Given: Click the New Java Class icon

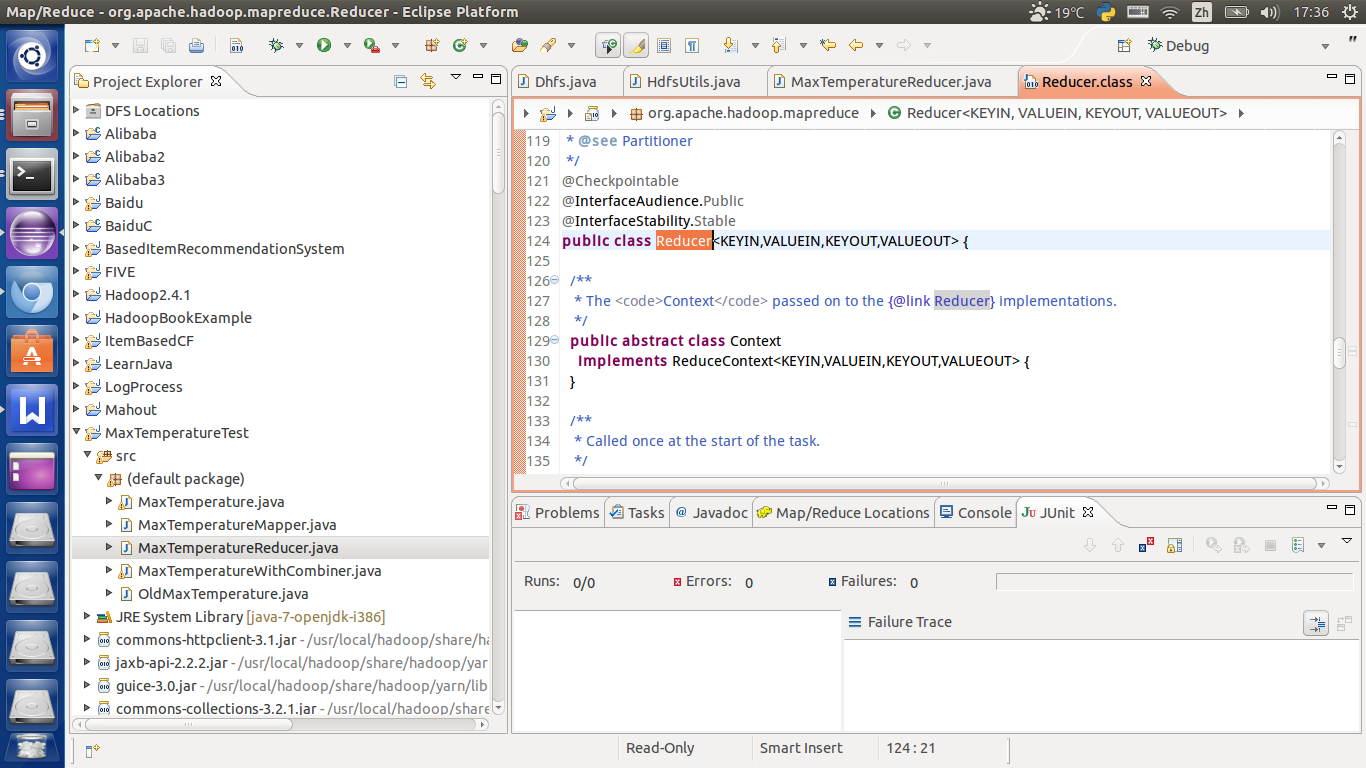Looking at the screenshot, I should (460, 46).
